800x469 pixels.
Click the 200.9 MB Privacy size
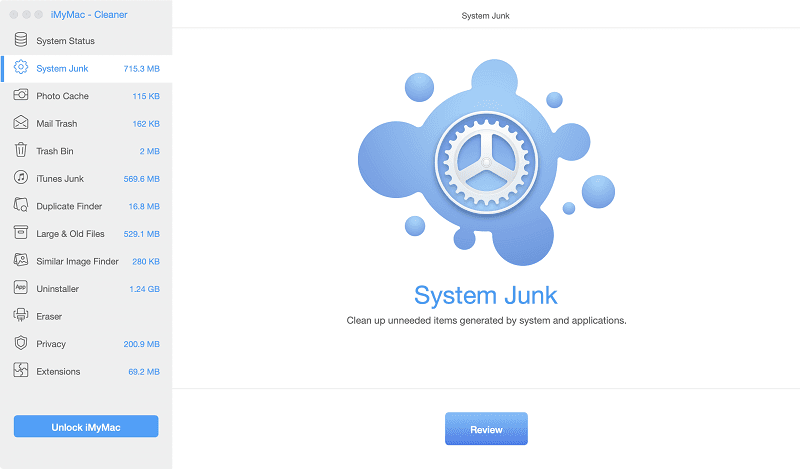141,344
